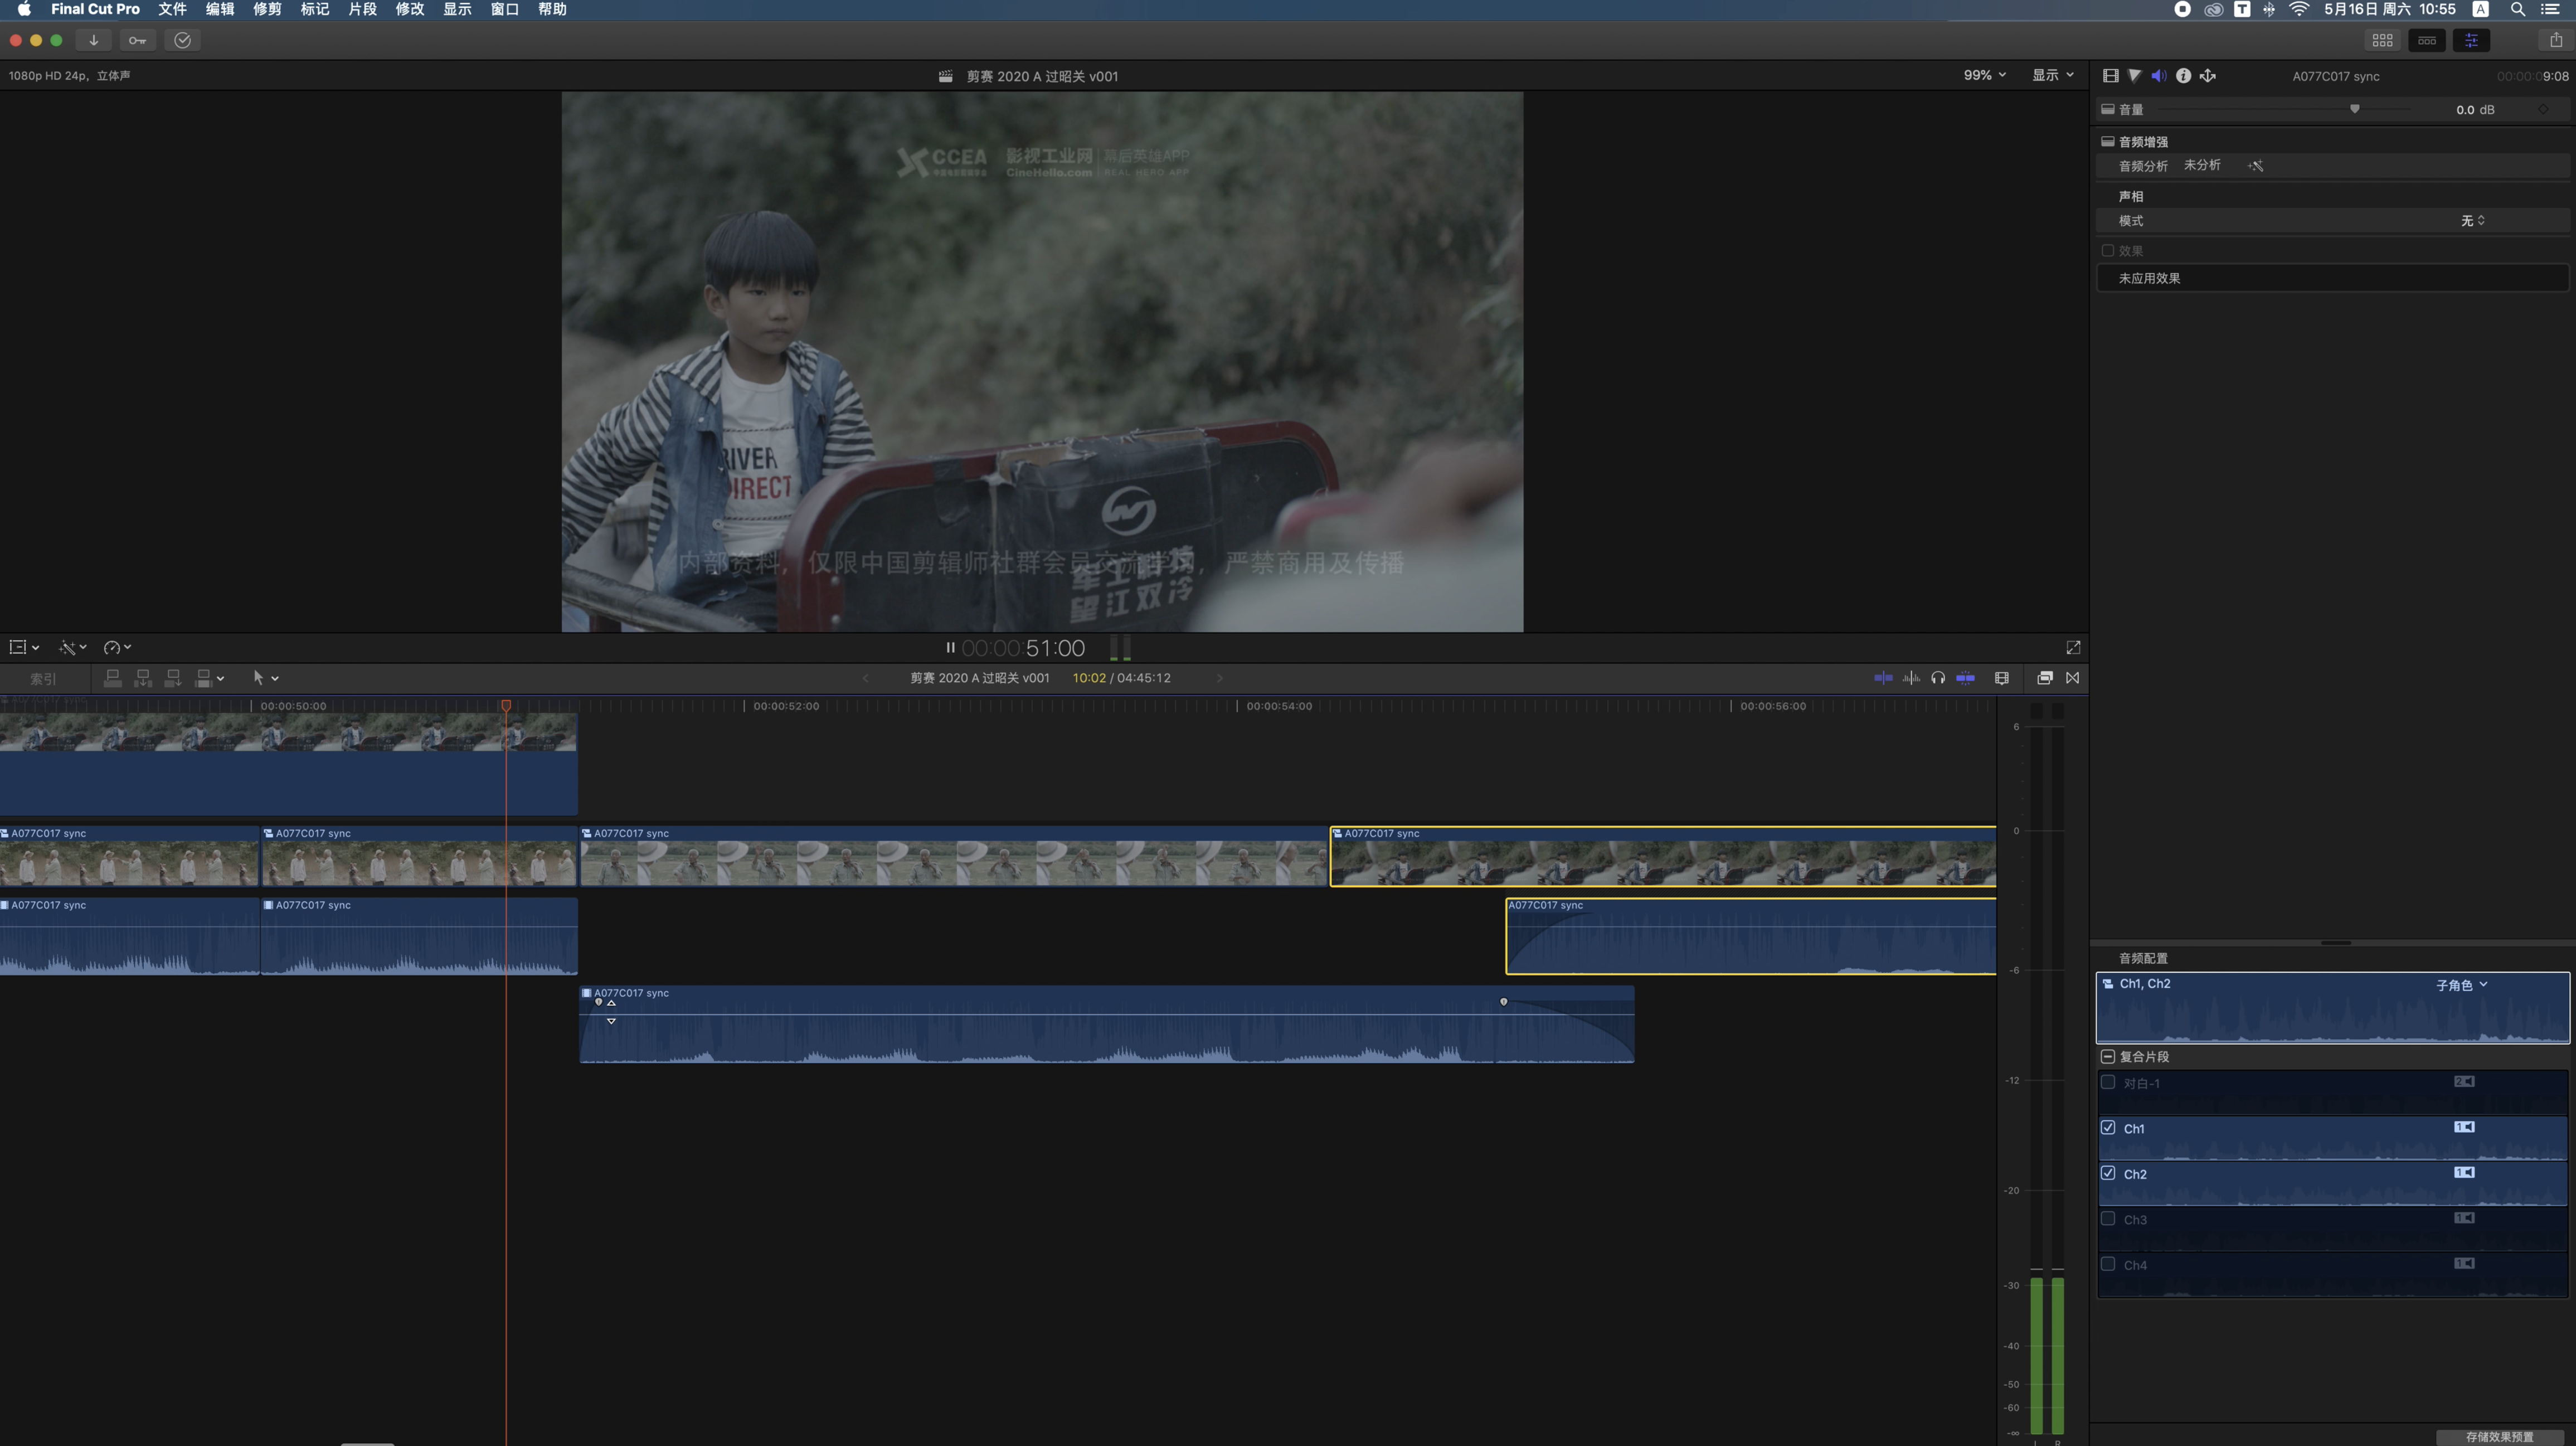Open the pan mode 无 popup
2576x1446 pixels.
(2472, 220)
